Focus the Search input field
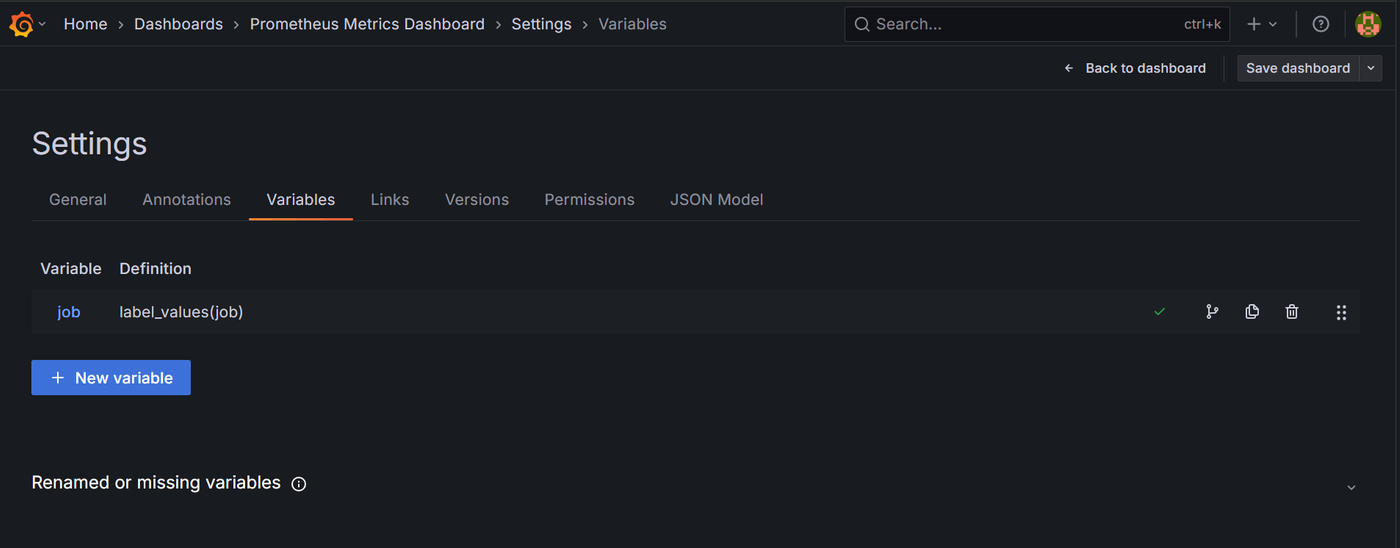Image resolution: width=1400 pixels, height=548 pixels. (x=1037, y=24)
